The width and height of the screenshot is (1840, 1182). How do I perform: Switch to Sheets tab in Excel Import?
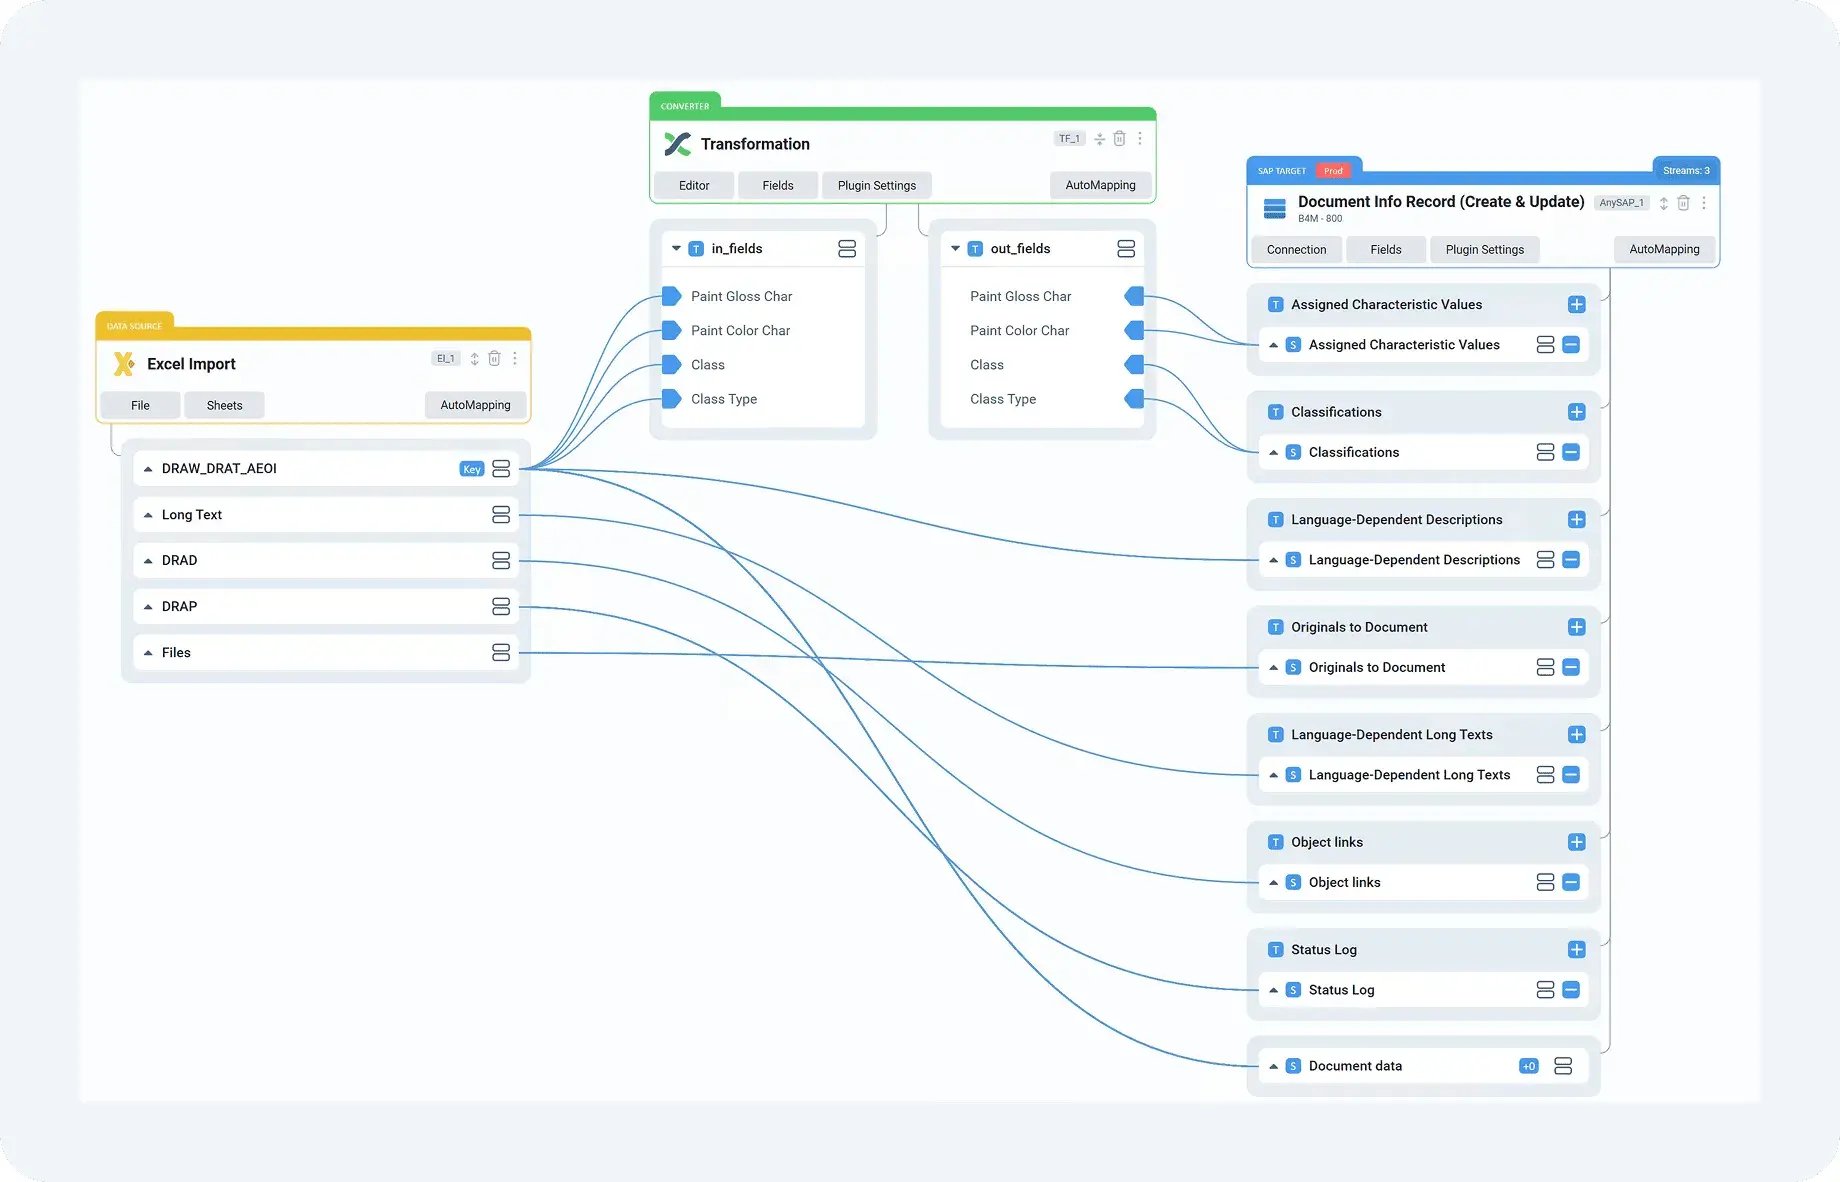[224, 405]
